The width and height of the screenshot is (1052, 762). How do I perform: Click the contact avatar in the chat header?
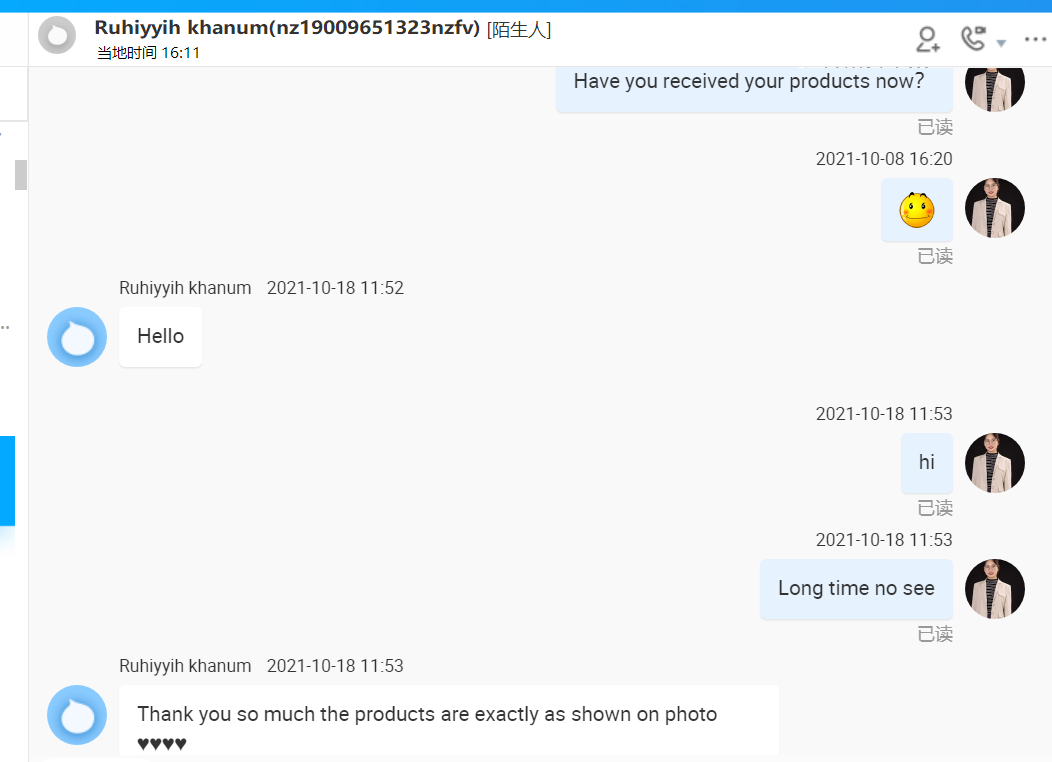[x=56, y=35]
